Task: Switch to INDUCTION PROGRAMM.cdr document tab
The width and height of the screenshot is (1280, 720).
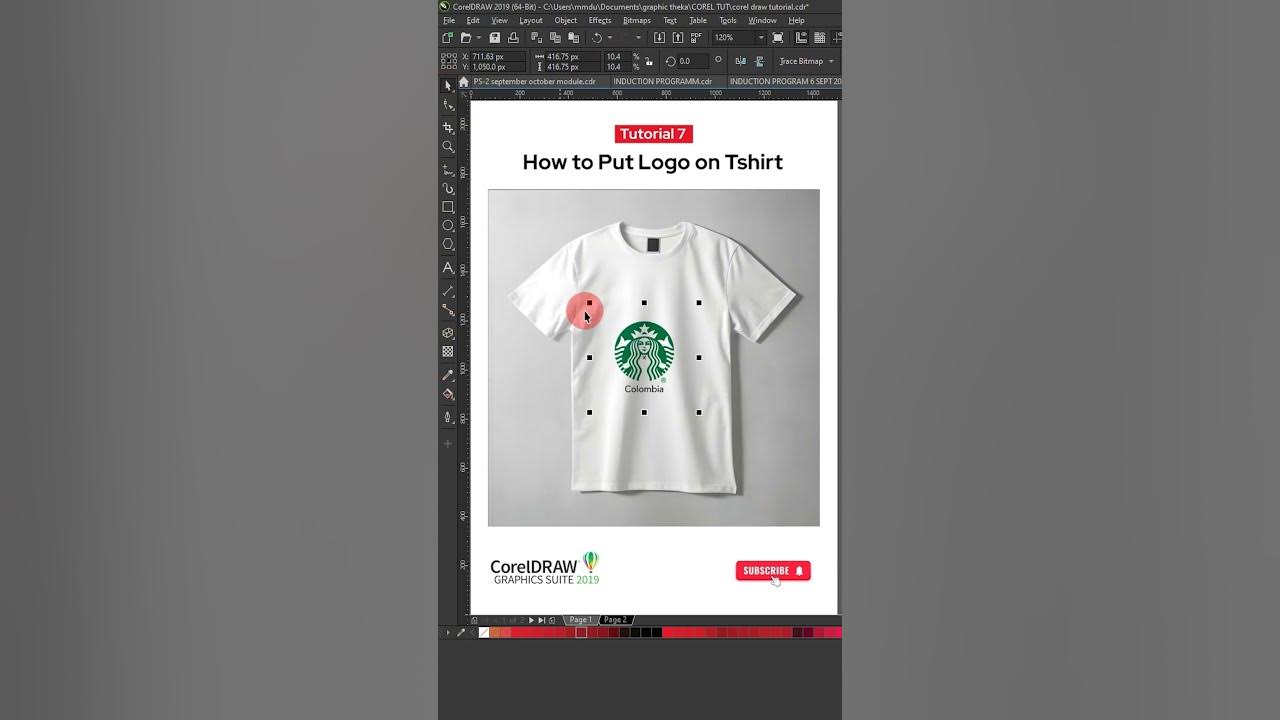Action: click(662, 82)
